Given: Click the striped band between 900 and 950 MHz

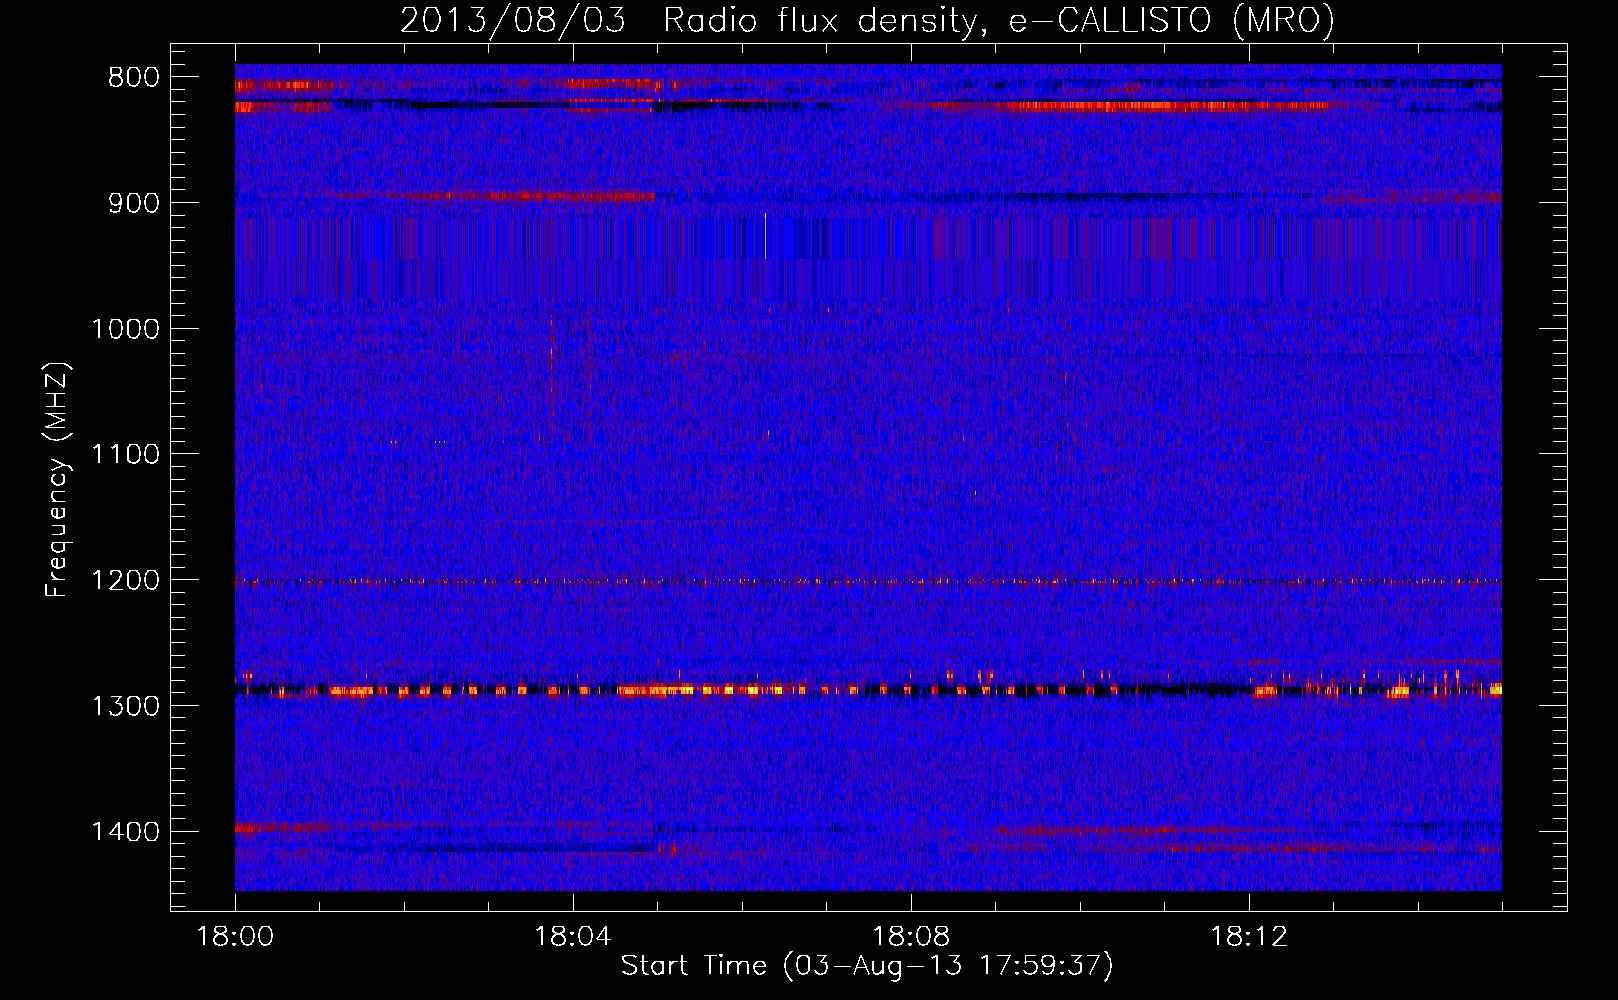Looking at the screenshot, I should click(868, 239).
